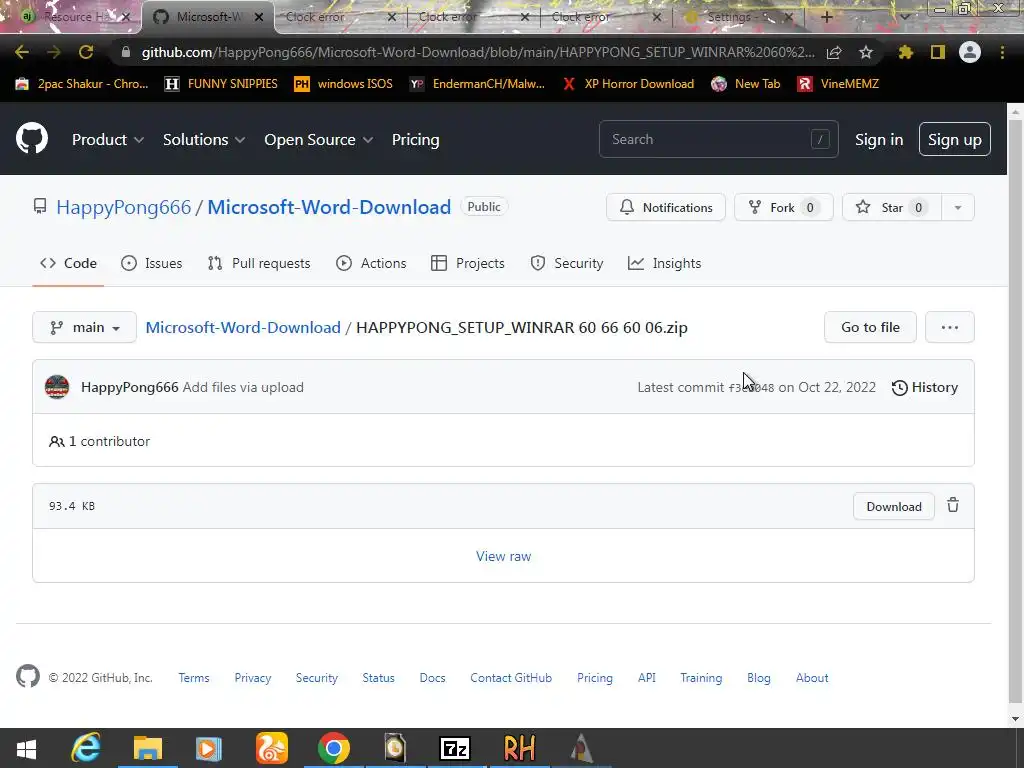Click the site lock icon in address bar

click(126, 52)
